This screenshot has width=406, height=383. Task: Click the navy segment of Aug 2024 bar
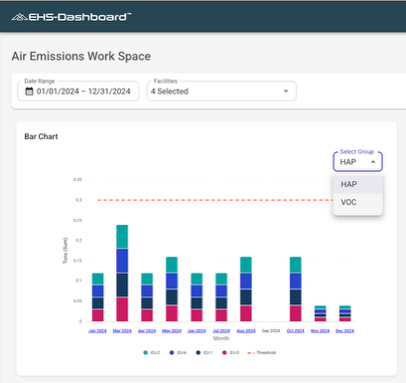tap(246, 297)
